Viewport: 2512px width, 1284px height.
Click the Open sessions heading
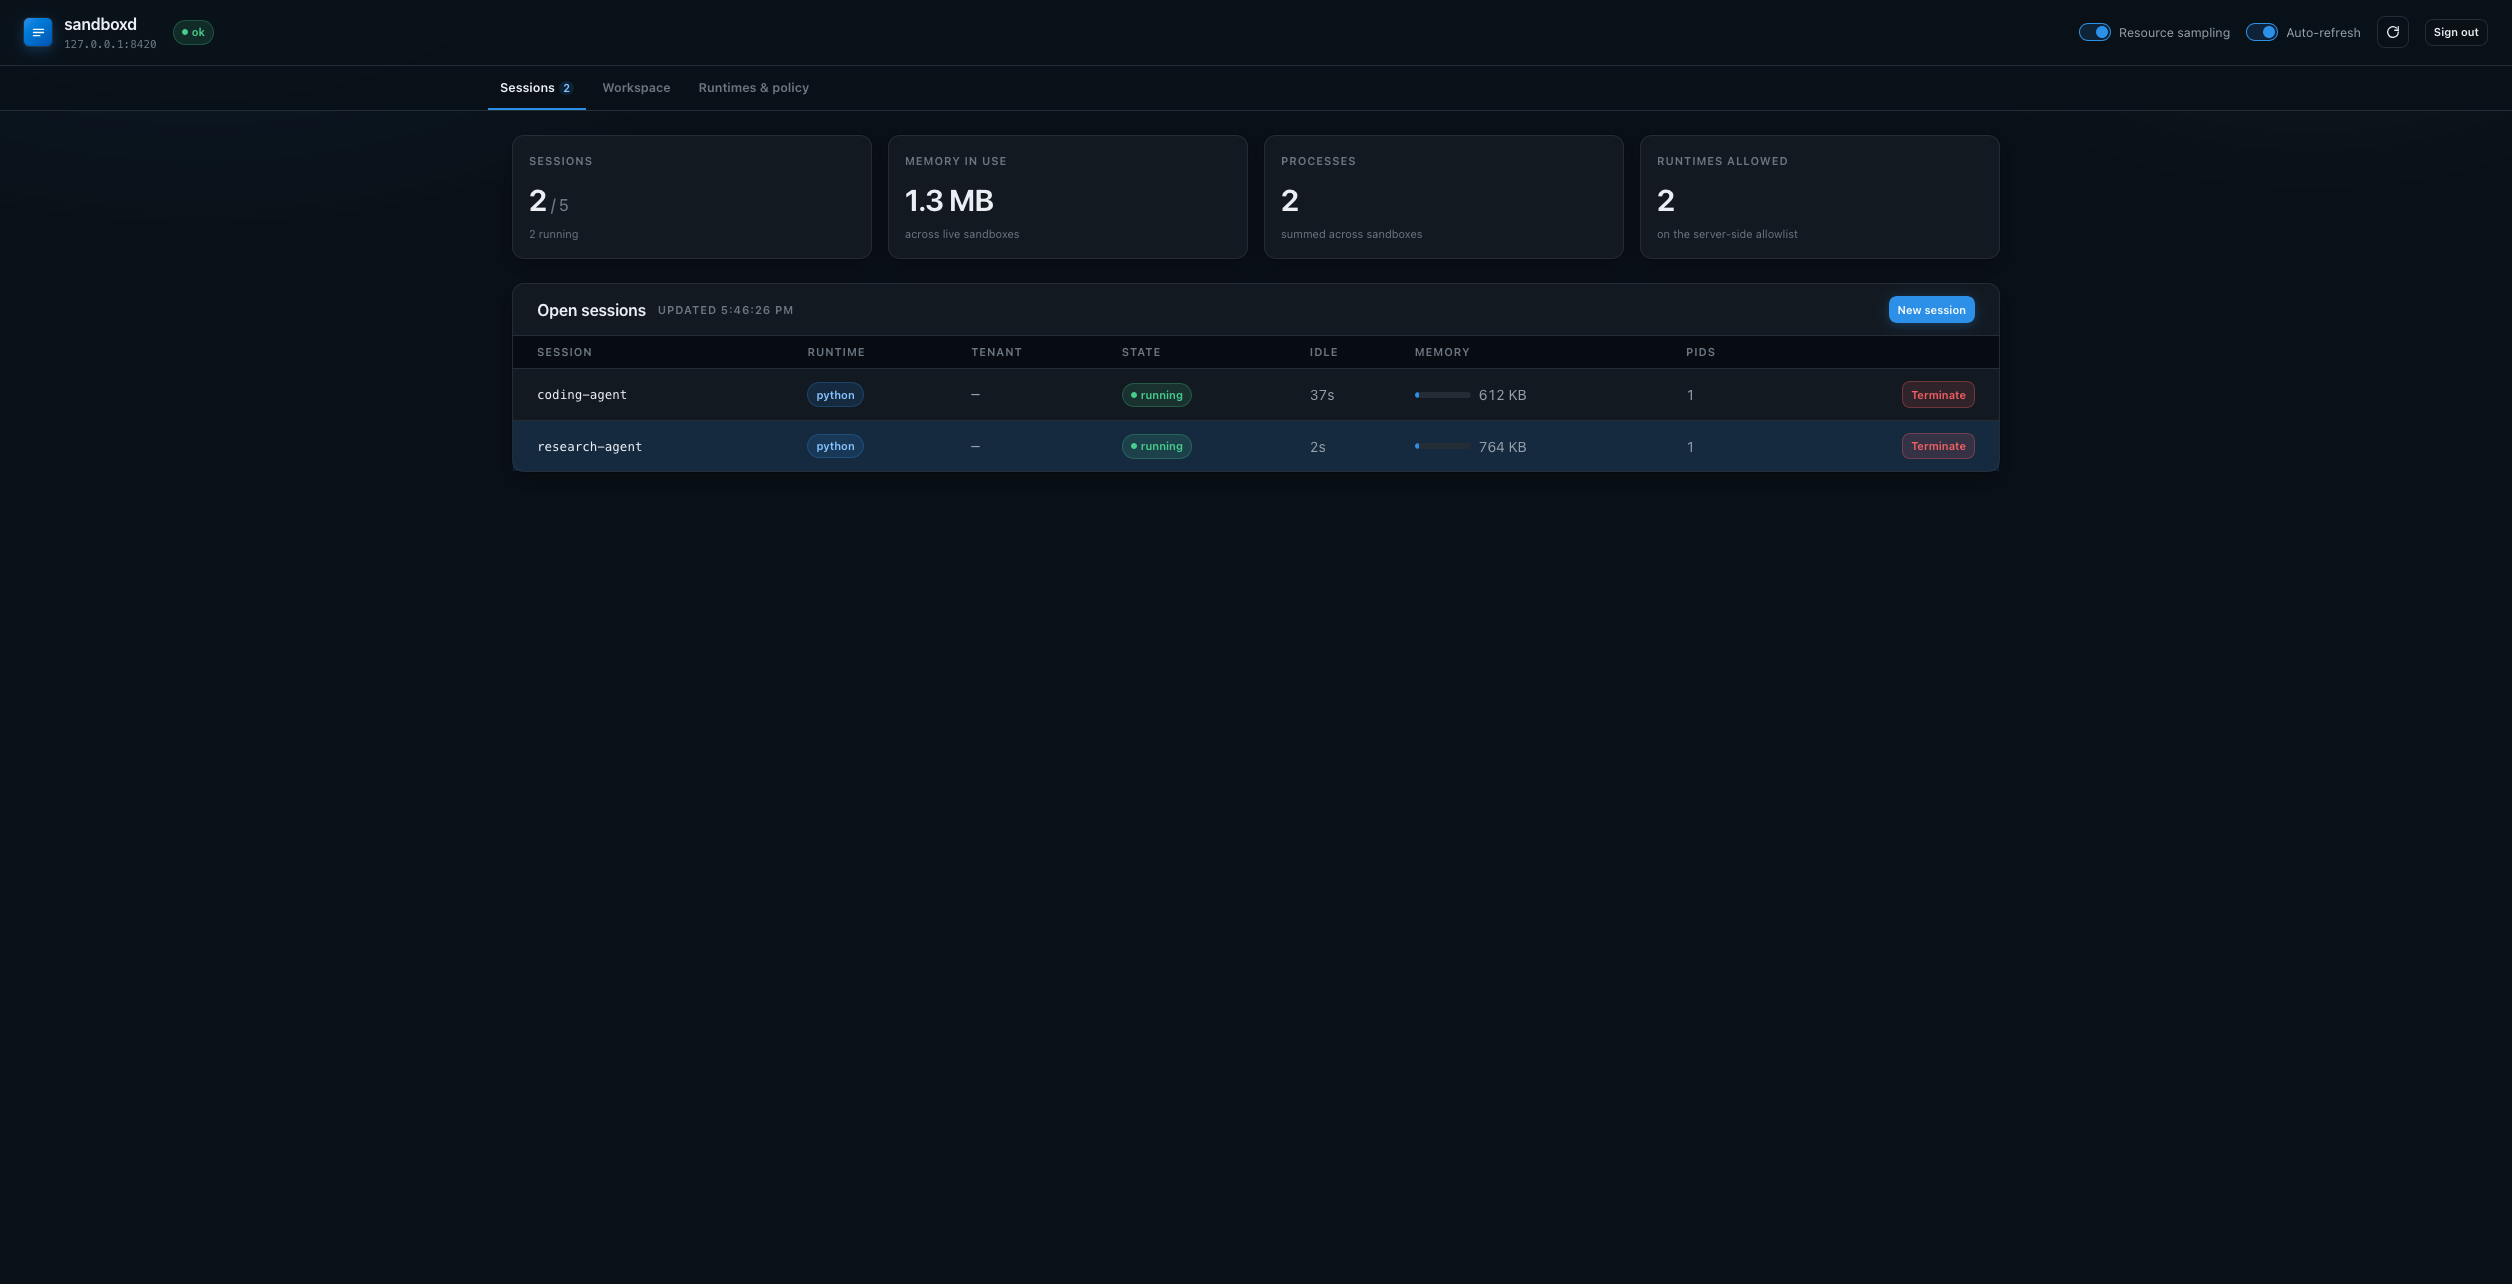(x=591, y=310)
